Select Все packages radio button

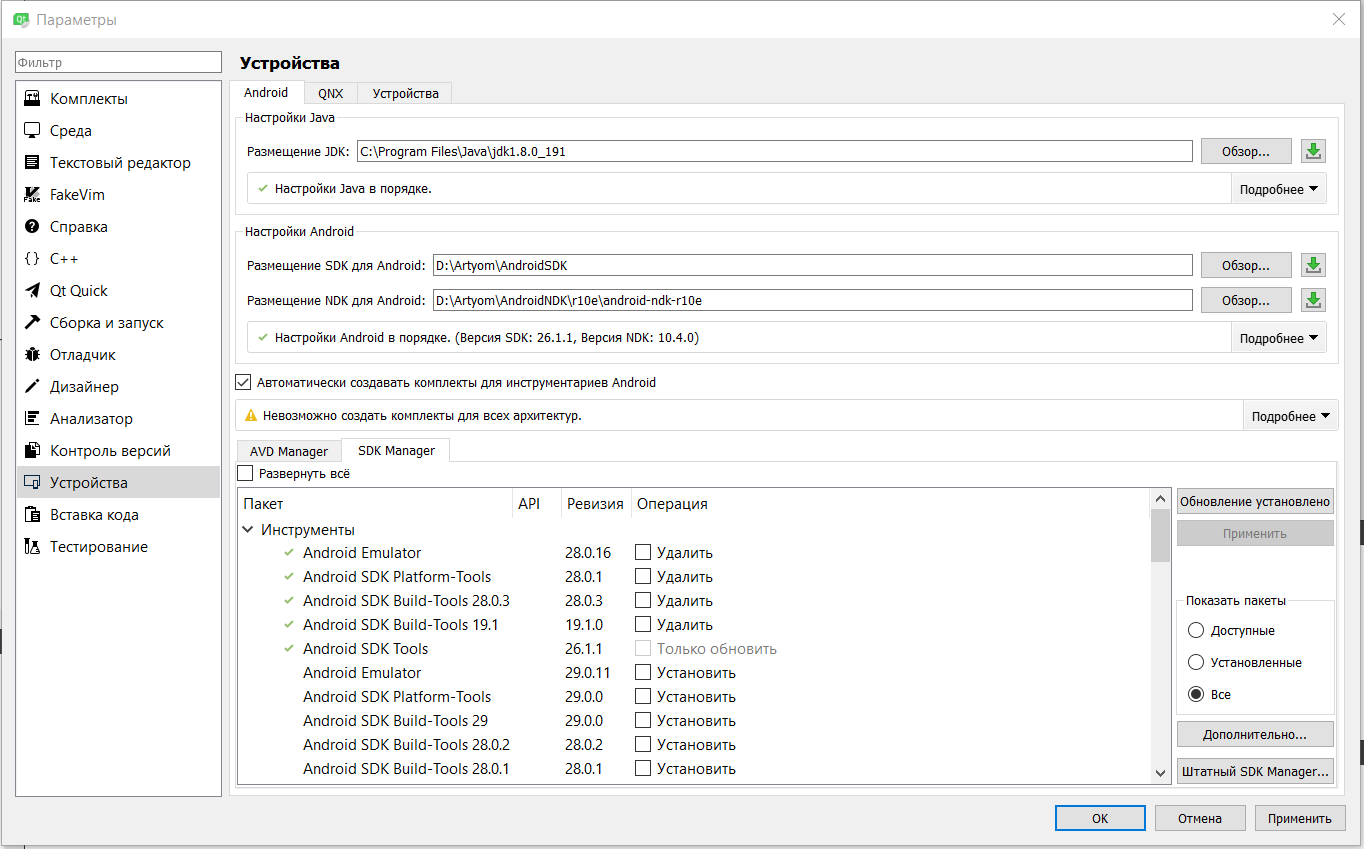point(1195,694)
